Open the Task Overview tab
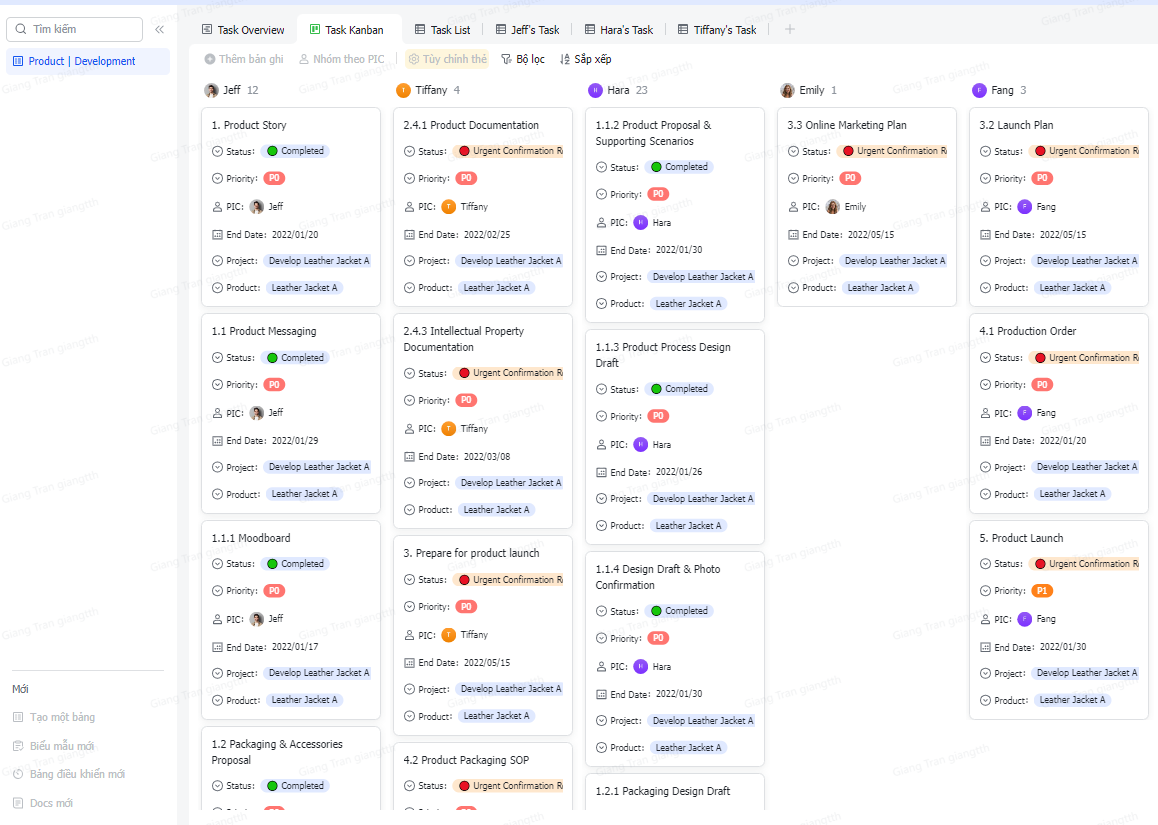Viewport: 1158px width, 825px height. pyautogui.click(x=243, y=30)
